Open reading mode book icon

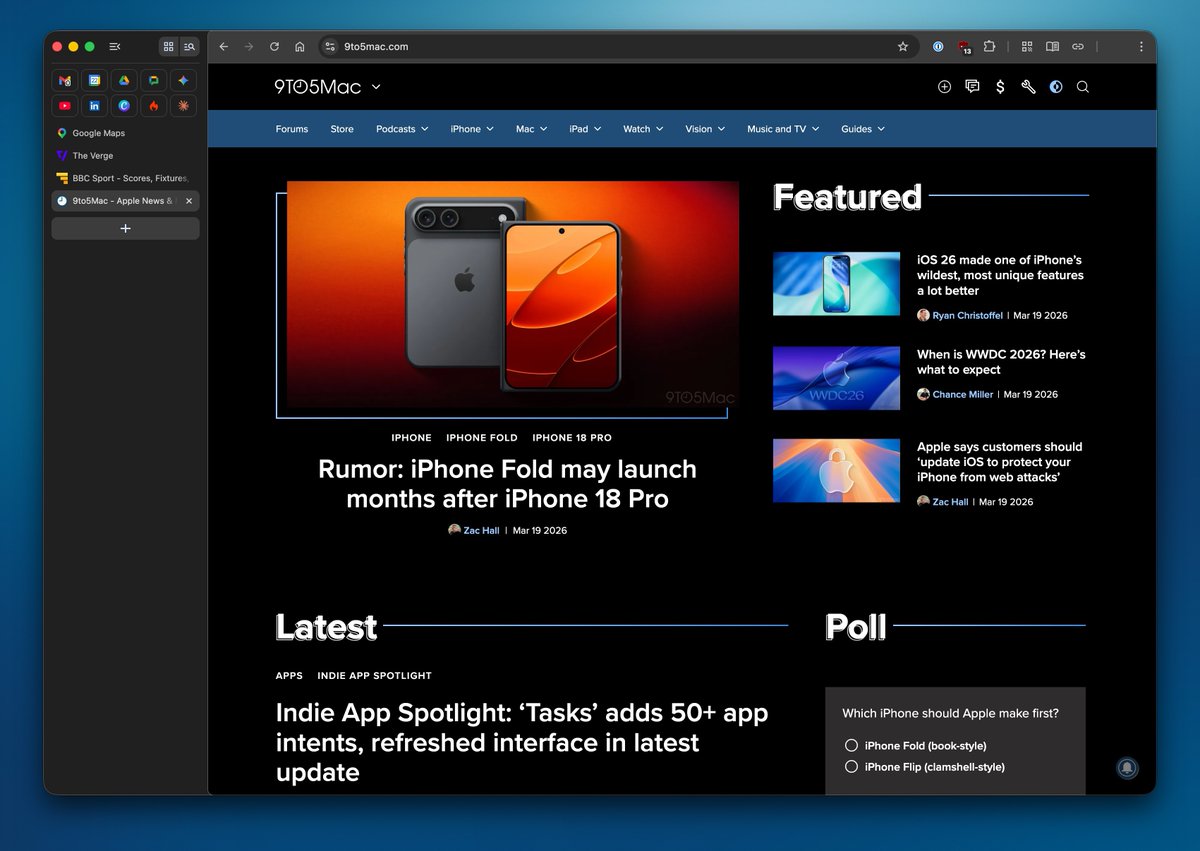1052,46
